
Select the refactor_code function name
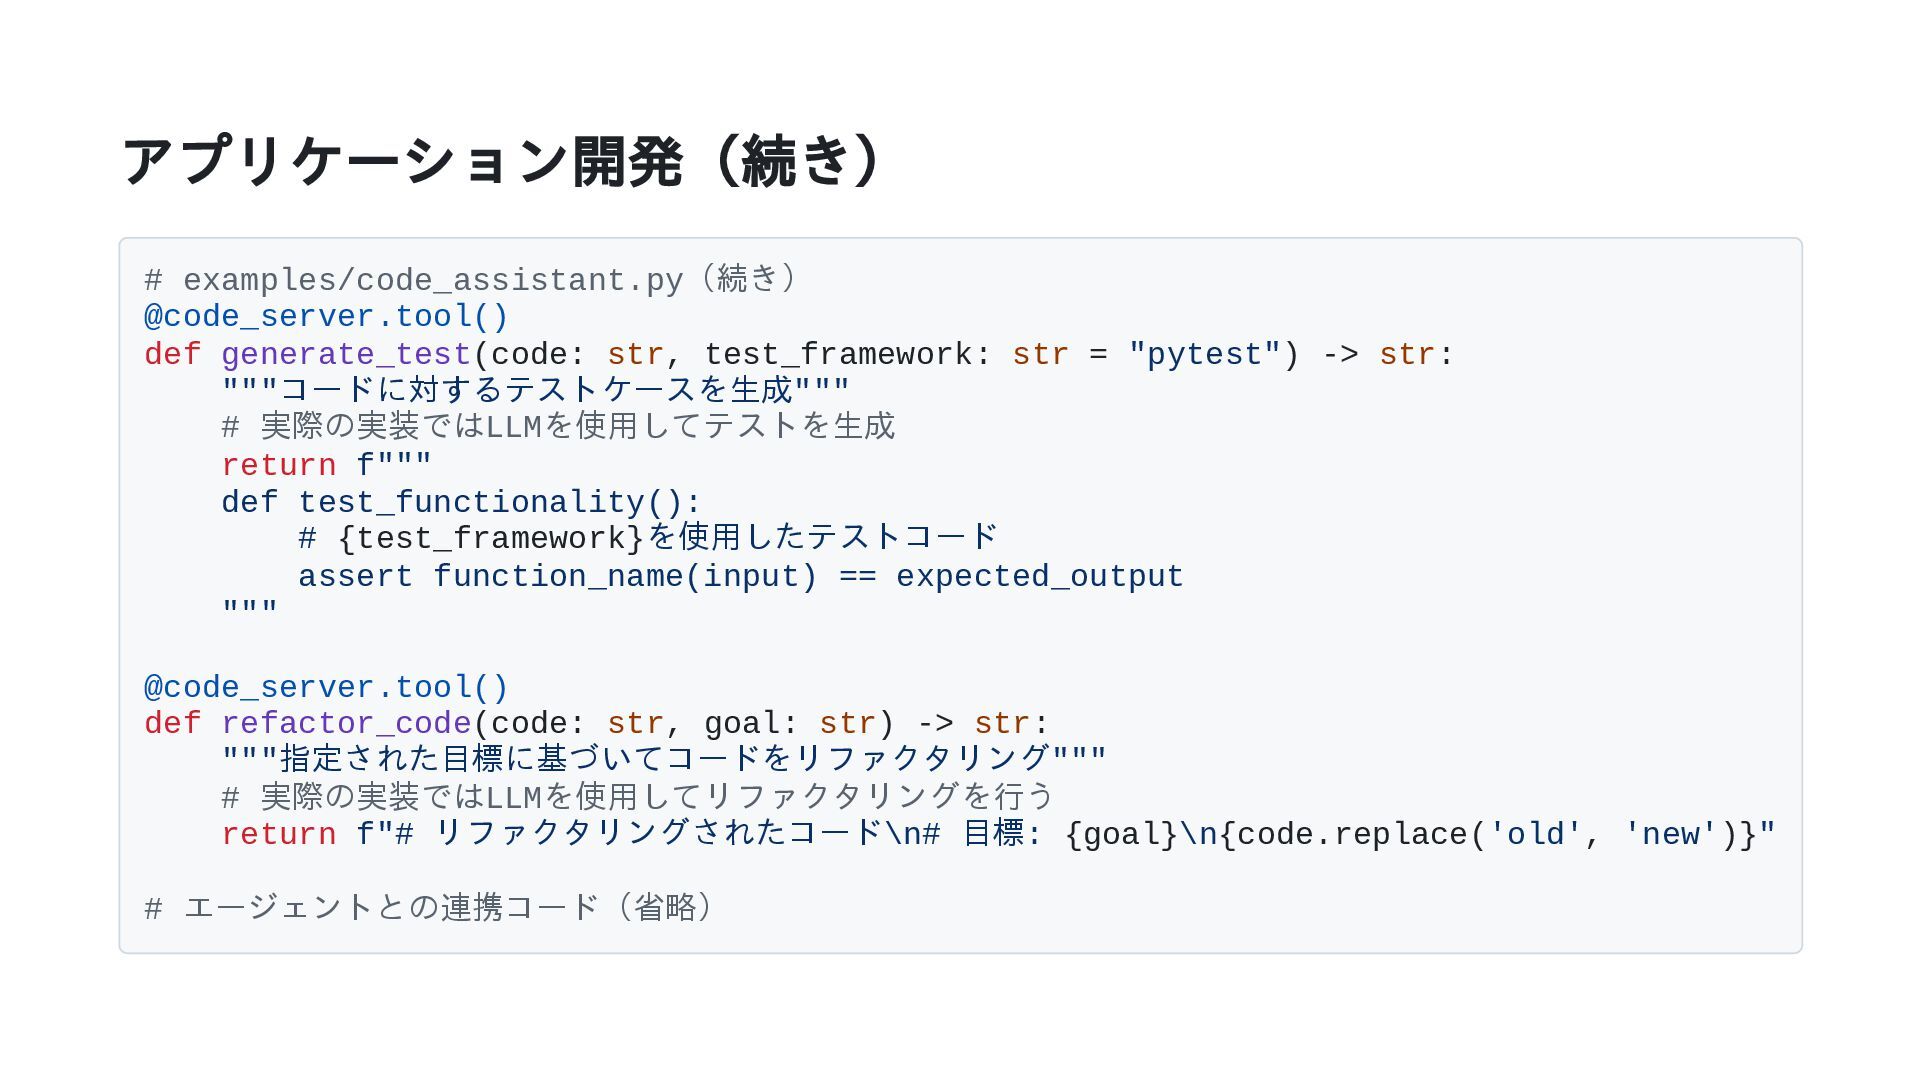point(346,724)
